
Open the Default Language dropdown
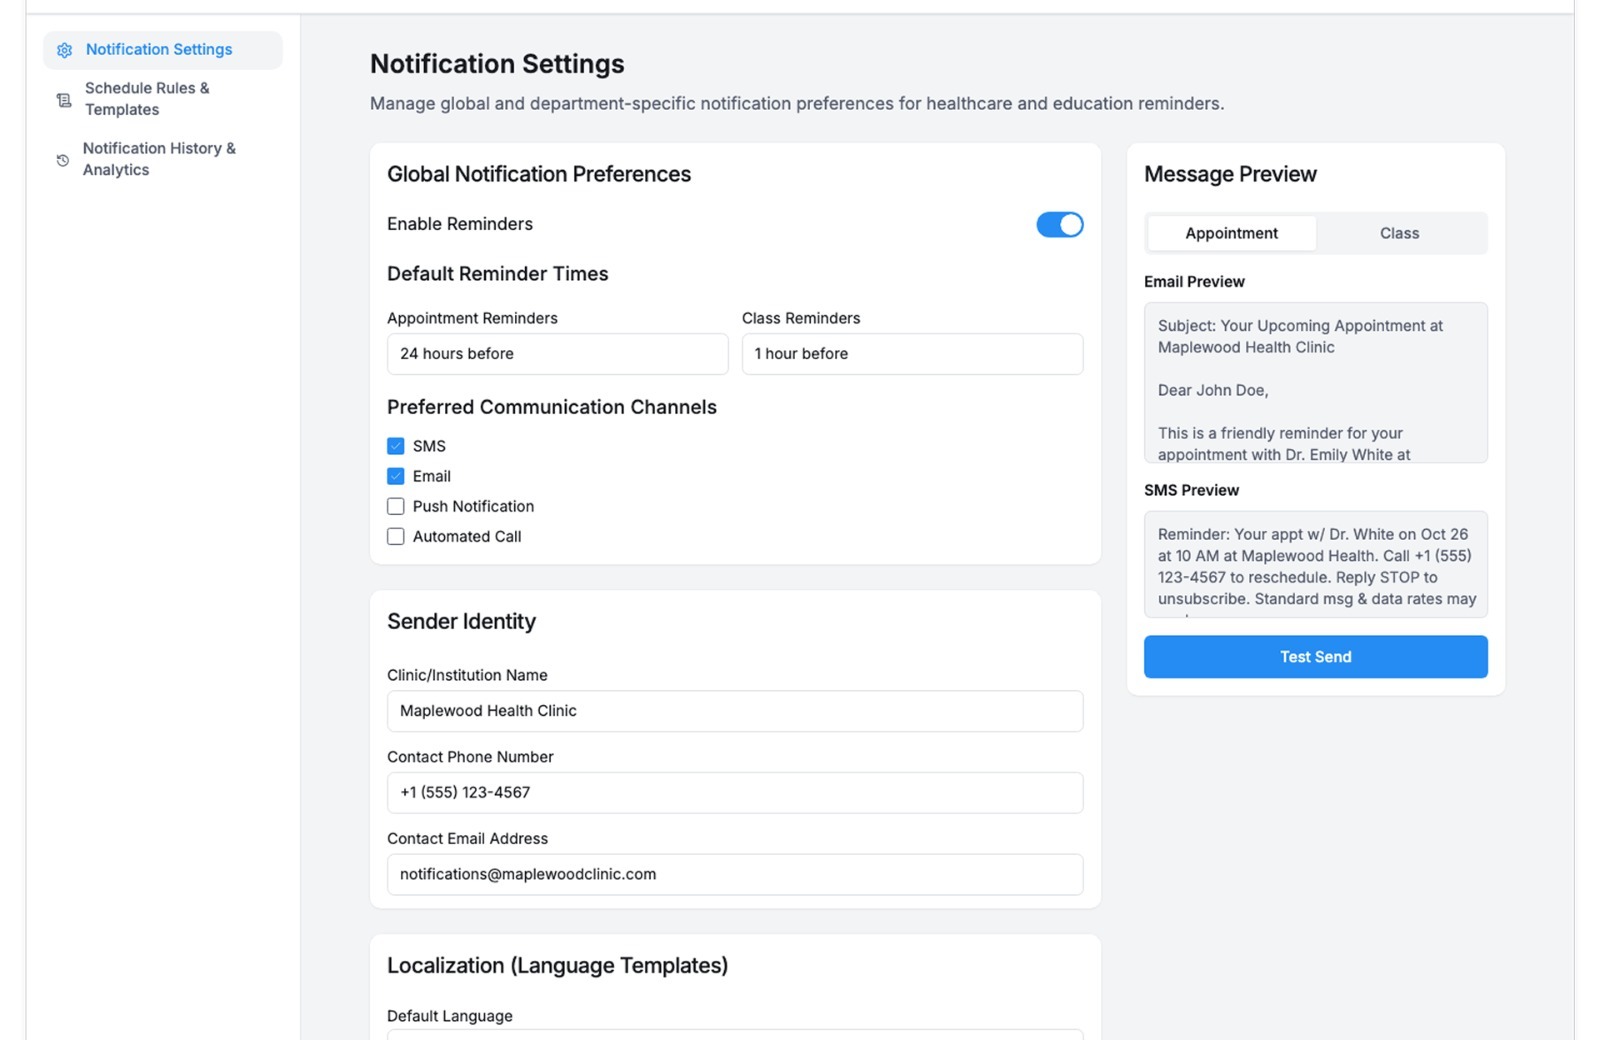click(x=734, y=1033)
